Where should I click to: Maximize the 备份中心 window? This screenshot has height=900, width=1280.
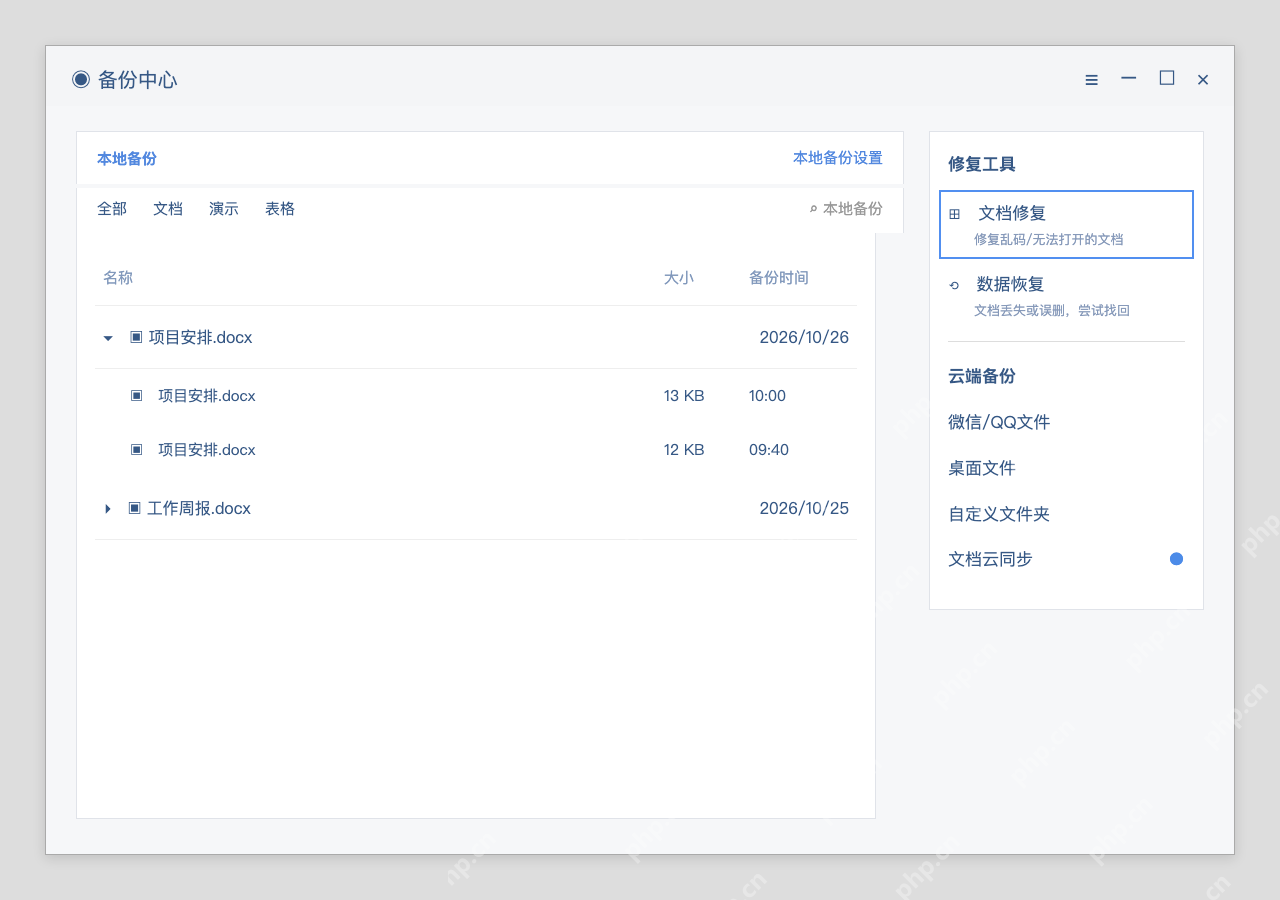click(x=1167, y=78)
